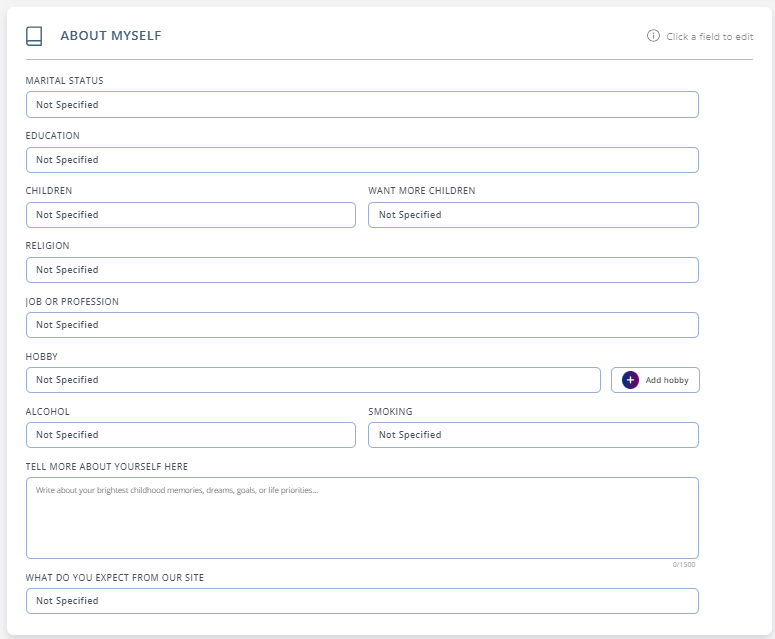Open the Alcohol preference field
Viewport: 775px width, 639px height.
point(191,435)
